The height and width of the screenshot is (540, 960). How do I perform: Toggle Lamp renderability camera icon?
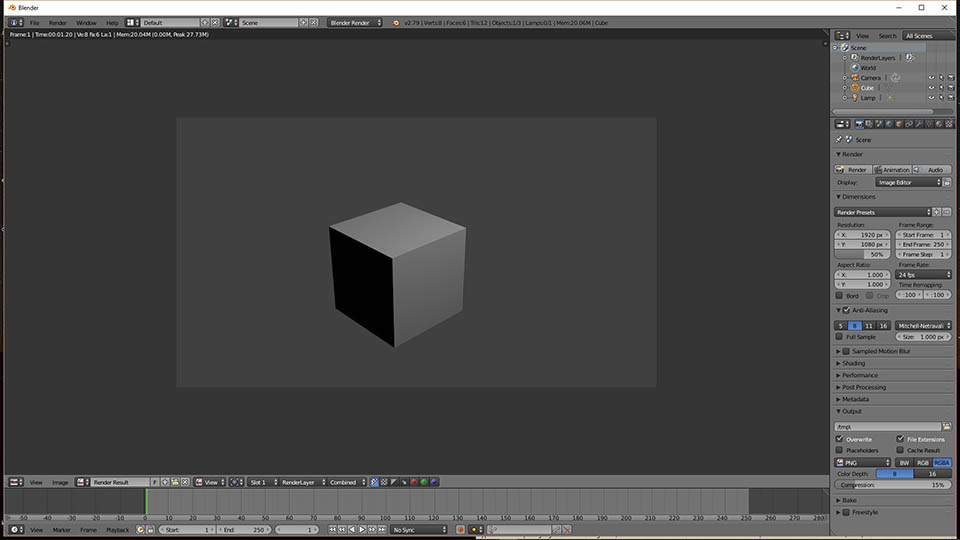point(951,97)
